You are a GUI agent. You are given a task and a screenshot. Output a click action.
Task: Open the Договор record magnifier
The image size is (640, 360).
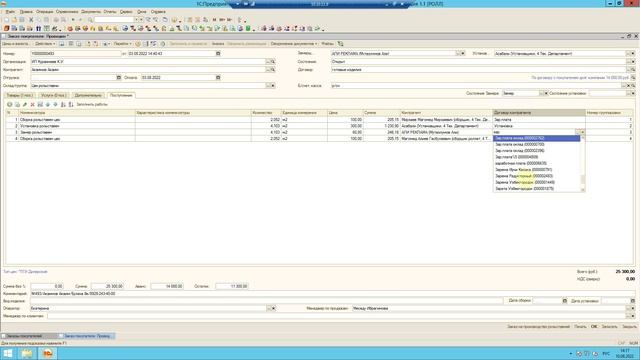(633, 70)
